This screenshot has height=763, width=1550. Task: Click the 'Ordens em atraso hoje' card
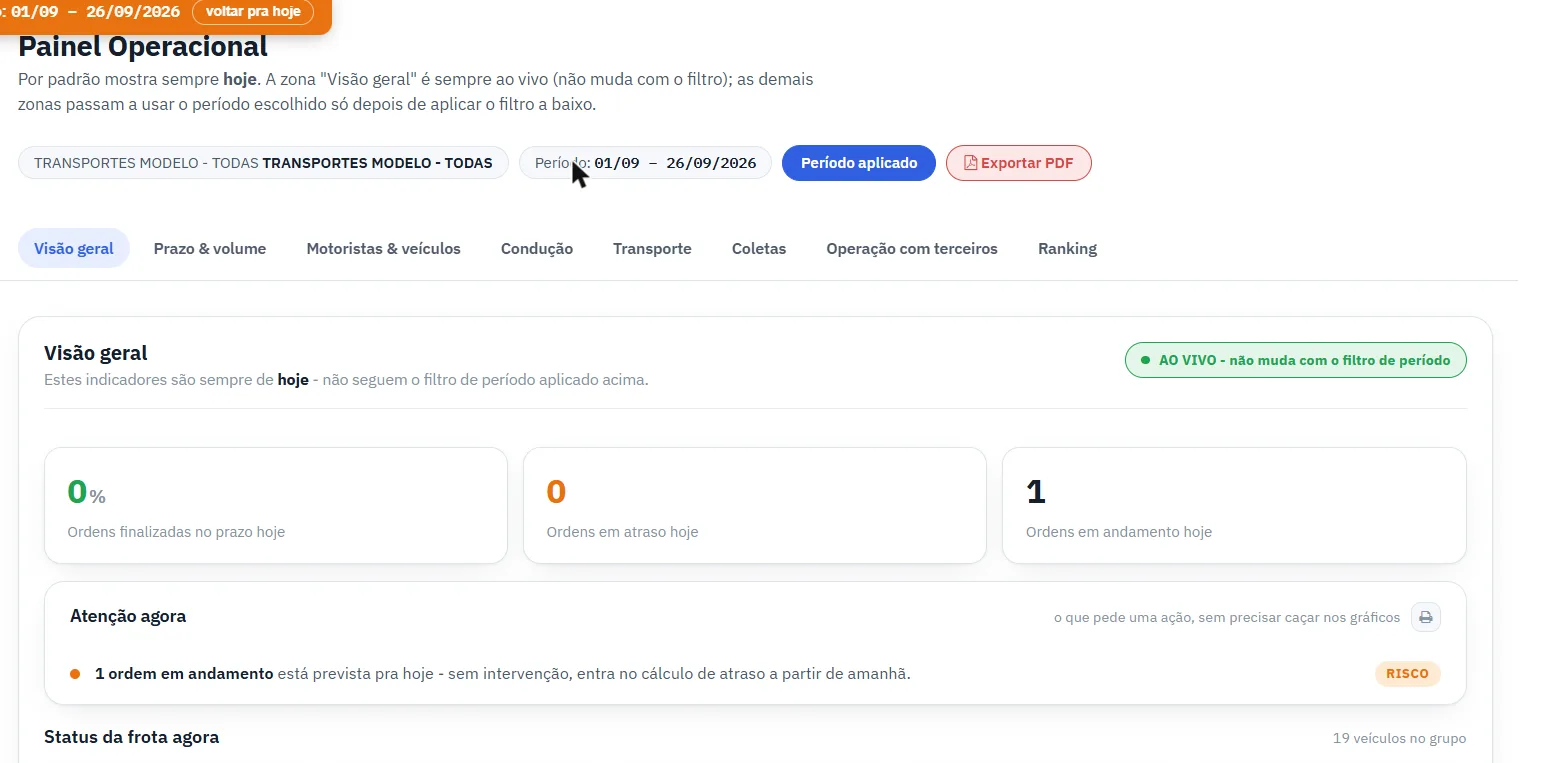[755, 505]
